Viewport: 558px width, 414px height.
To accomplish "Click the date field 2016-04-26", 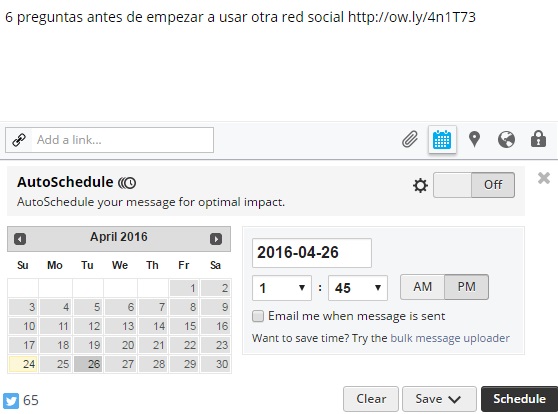I will pos(312,253).
